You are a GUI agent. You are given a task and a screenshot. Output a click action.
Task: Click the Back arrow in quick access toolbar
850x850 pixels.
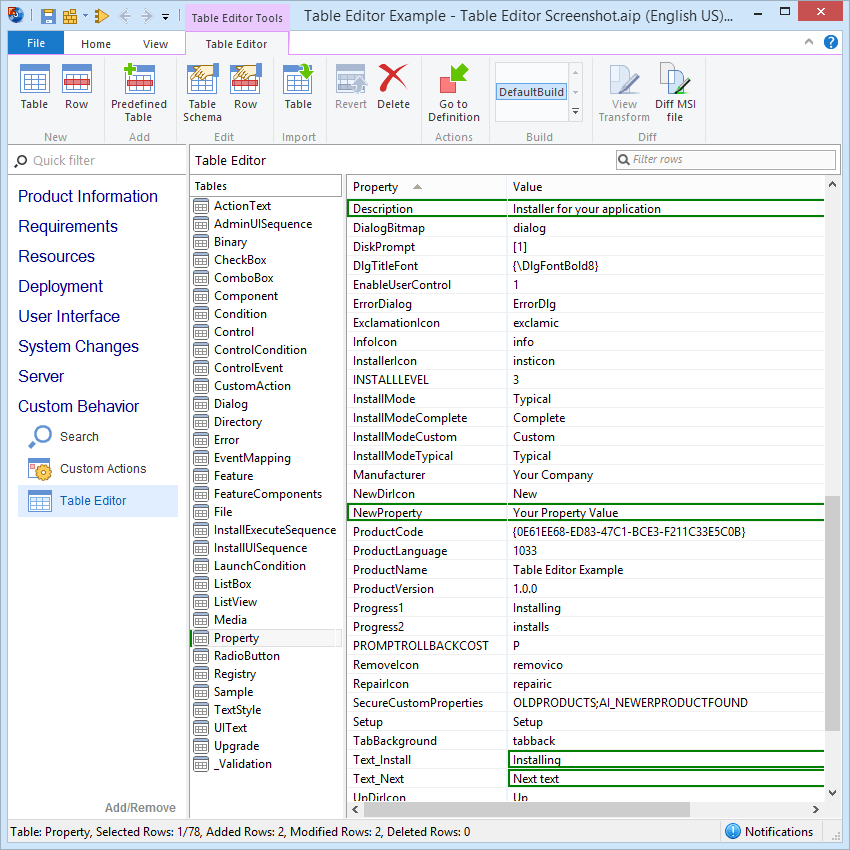click(x=125, y=16)
